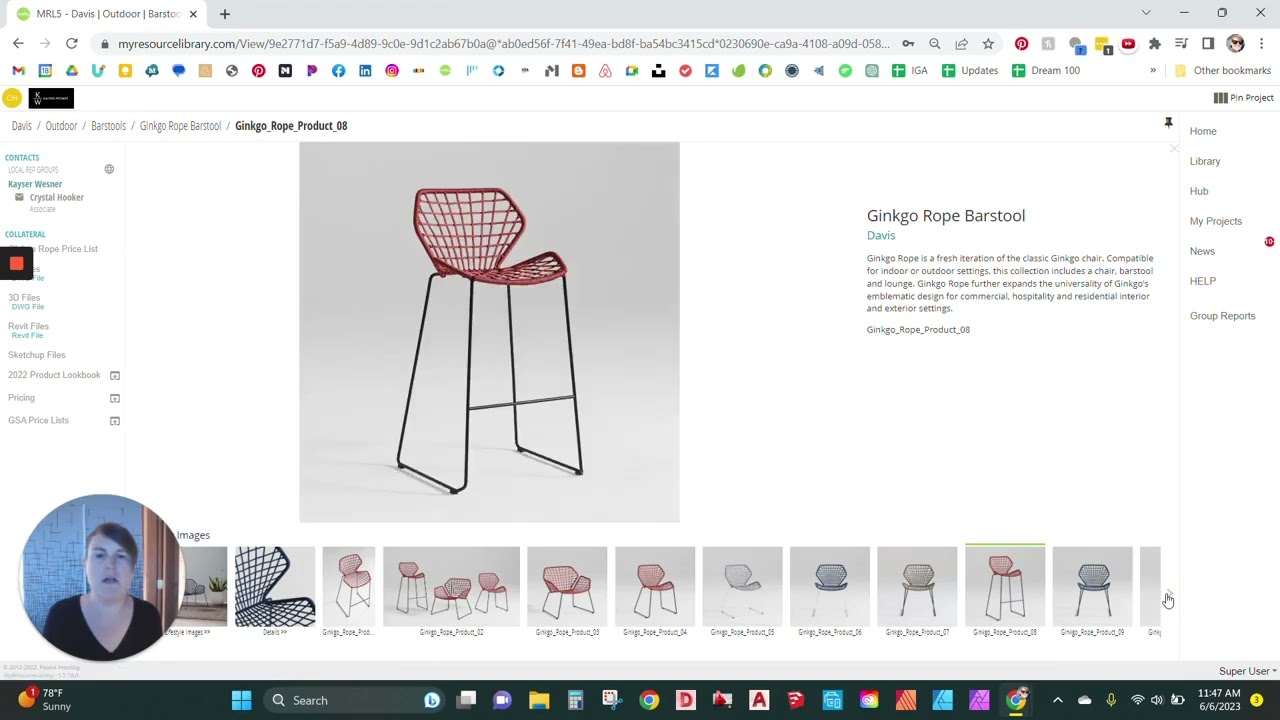Open Hub in the right menu
The image size is (1280, 720).
pyautogui.click(x=1199, y=191)
